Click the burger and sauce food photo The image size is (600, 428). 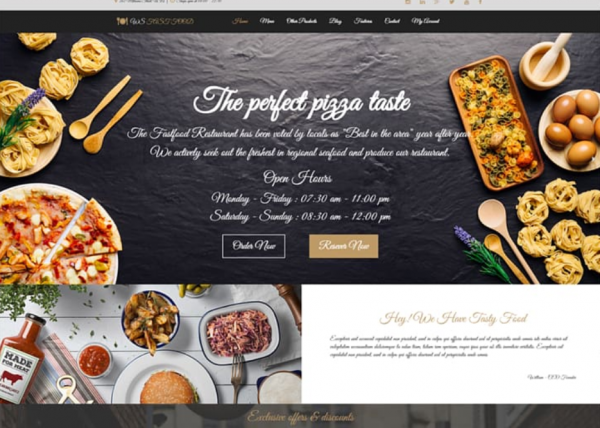coord(150,344)
